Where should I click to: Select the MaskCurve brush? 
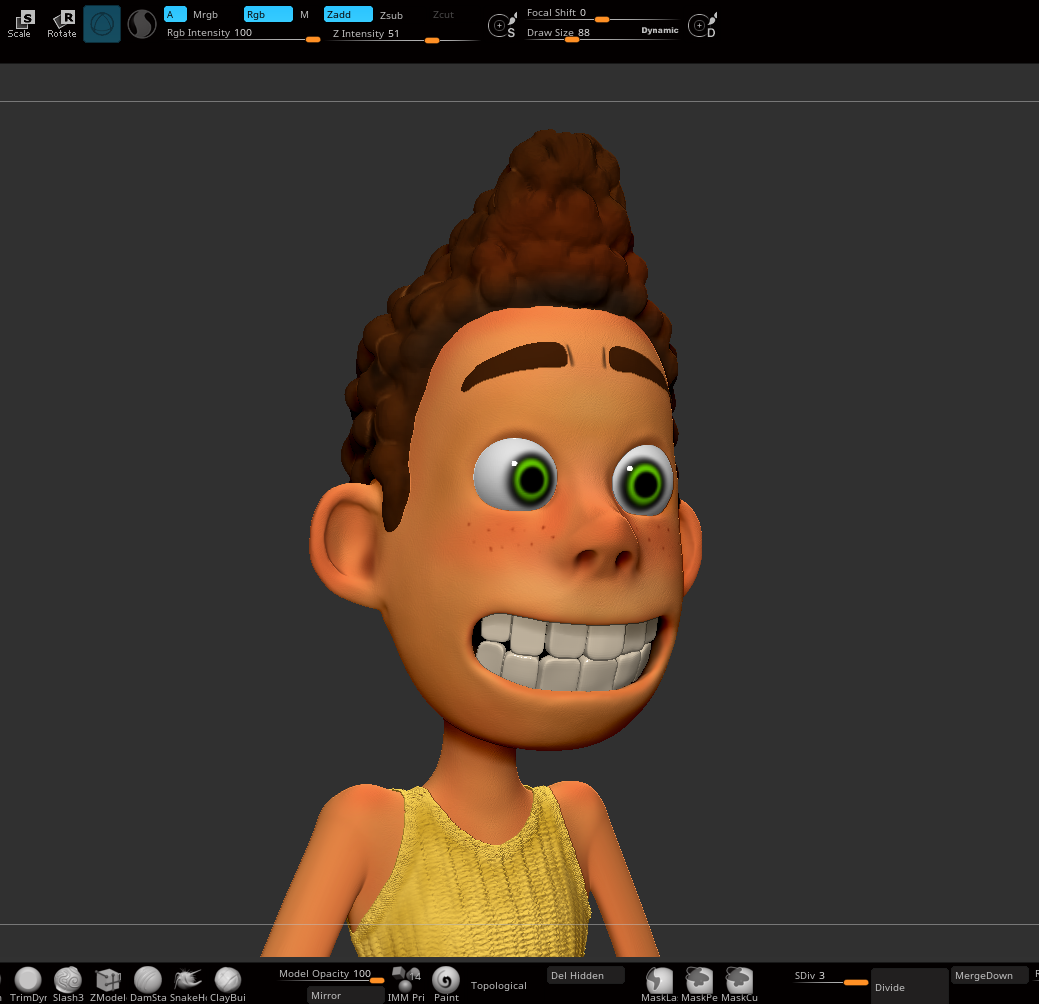[739, 984]
